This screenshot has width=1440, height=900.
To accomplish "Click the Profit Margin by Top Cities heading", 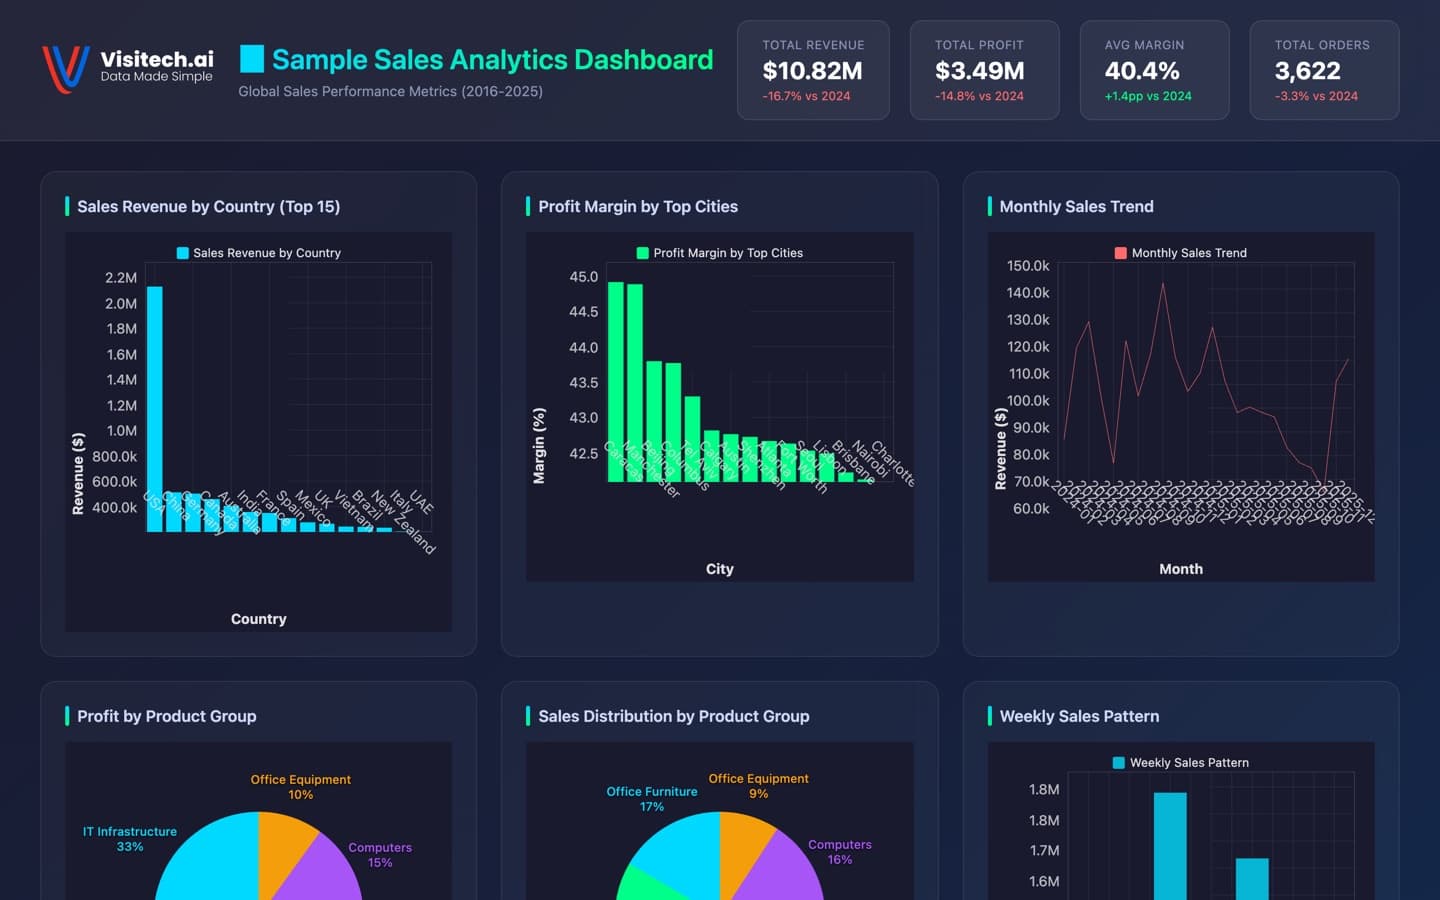I will 638,207.
